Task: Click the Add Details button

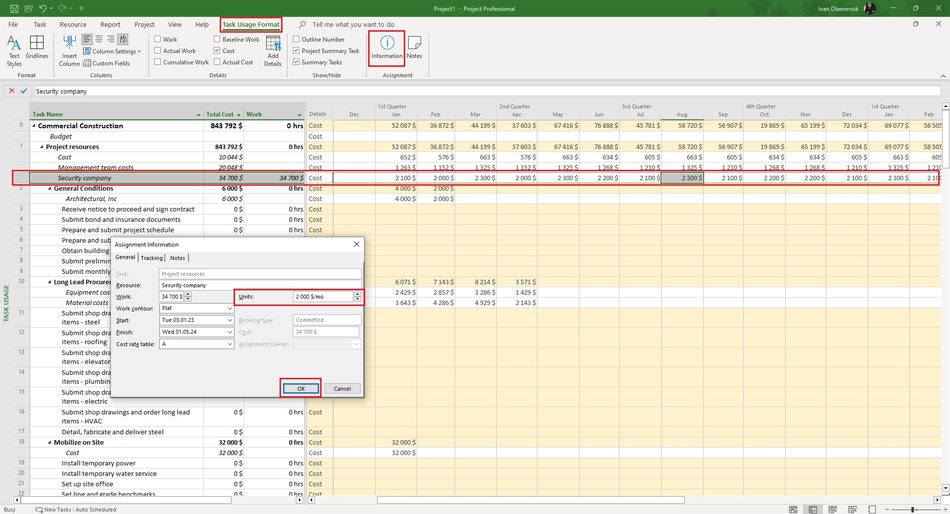Action: pos(273,51)
